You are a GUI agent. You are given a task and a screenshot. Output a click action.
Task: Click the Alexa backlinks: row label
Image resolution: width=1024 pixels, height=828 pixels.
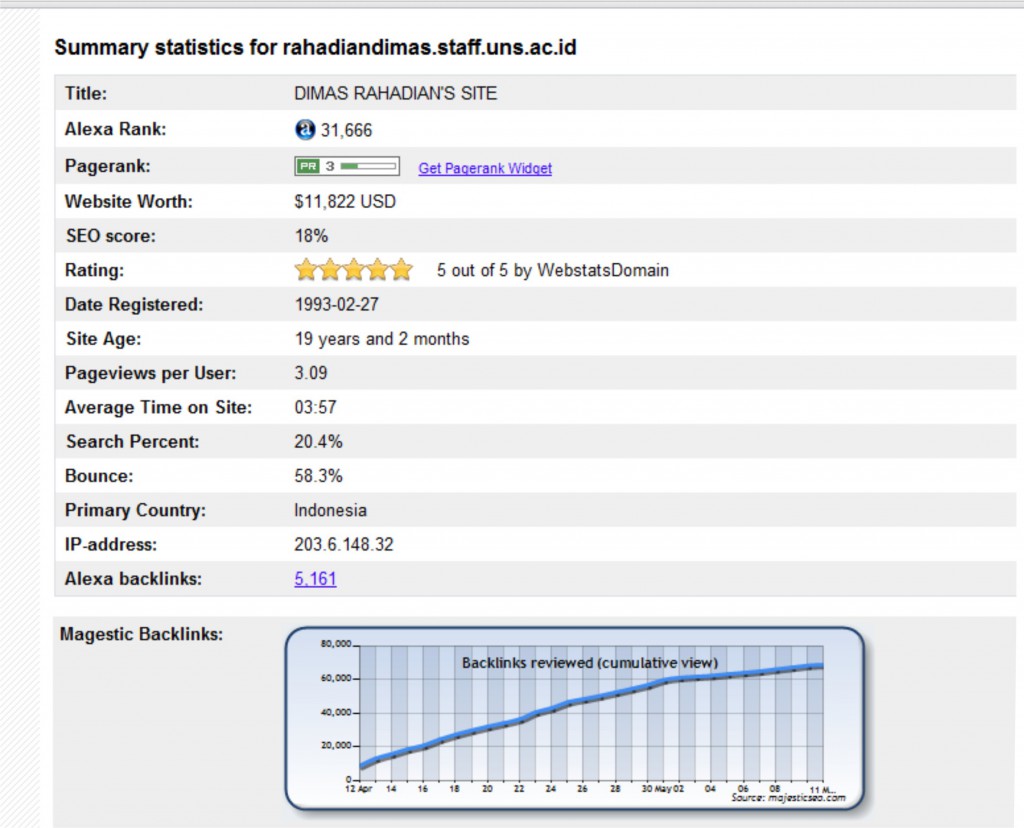pos(133,579)
